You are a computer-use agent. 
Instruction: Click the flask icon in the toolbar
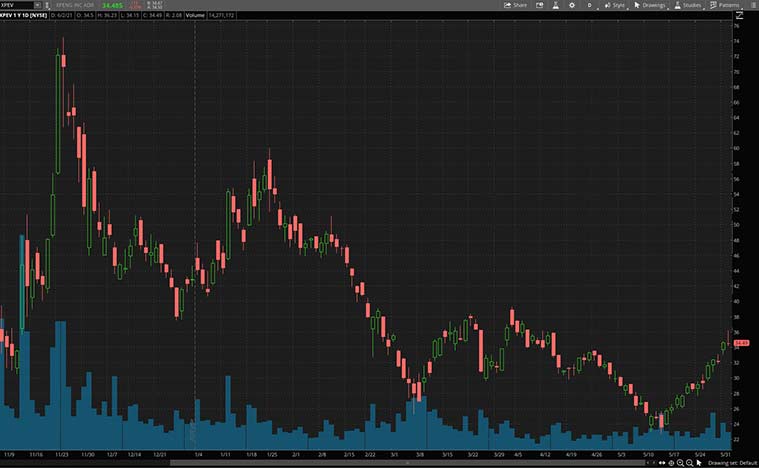556,5
